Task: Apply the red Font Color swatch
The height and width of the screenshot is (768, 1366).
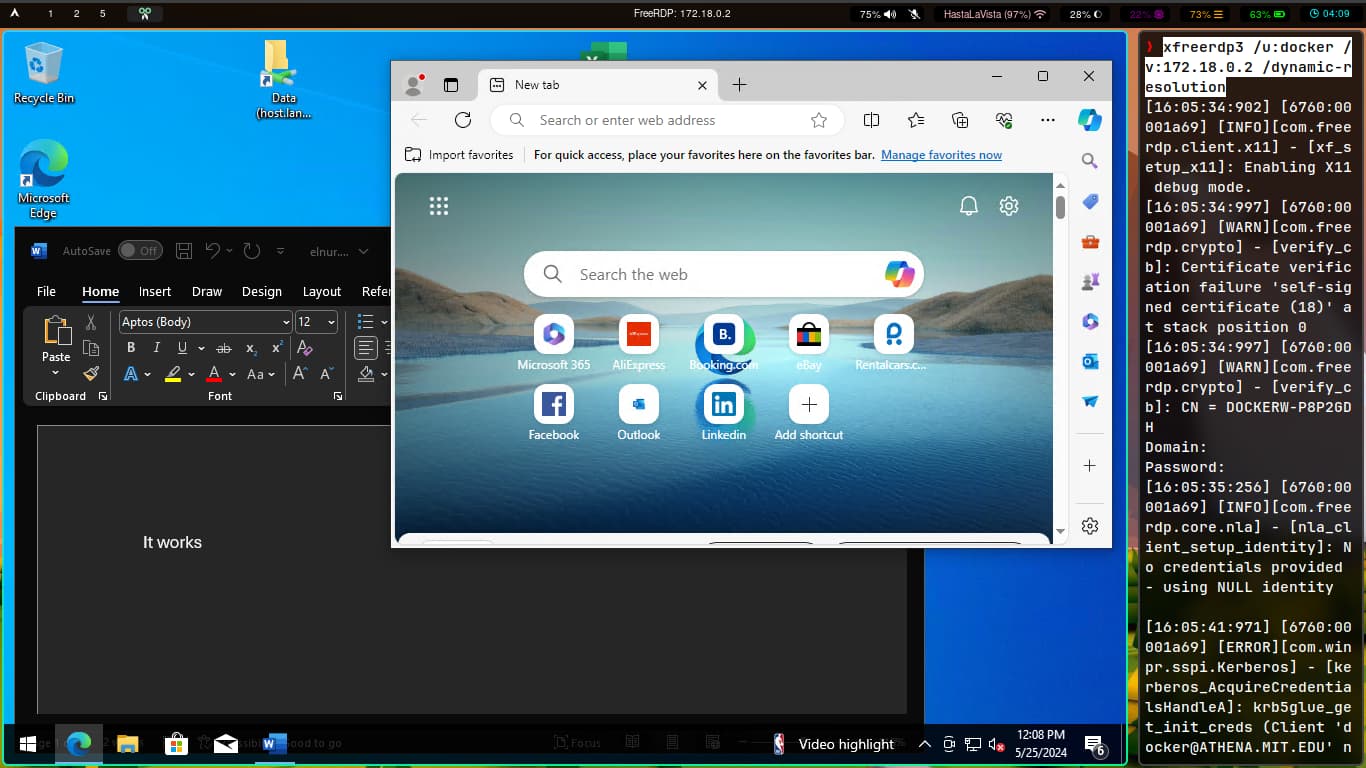Action: (214, 374)
